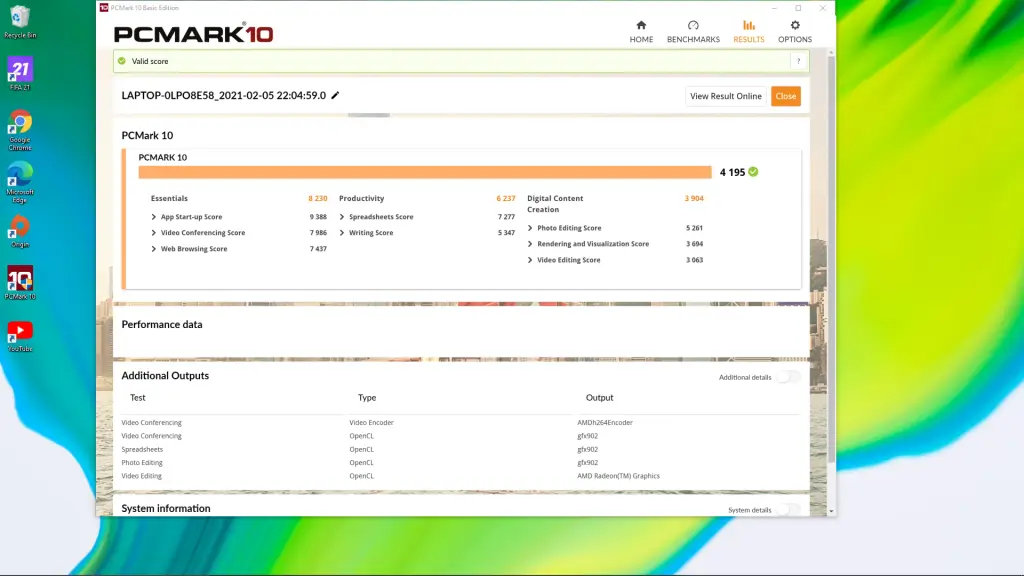1024x576 pixels.
Task: Select the result name LAPTOP-0LPO8E58 text
Action: pos(223,95)
